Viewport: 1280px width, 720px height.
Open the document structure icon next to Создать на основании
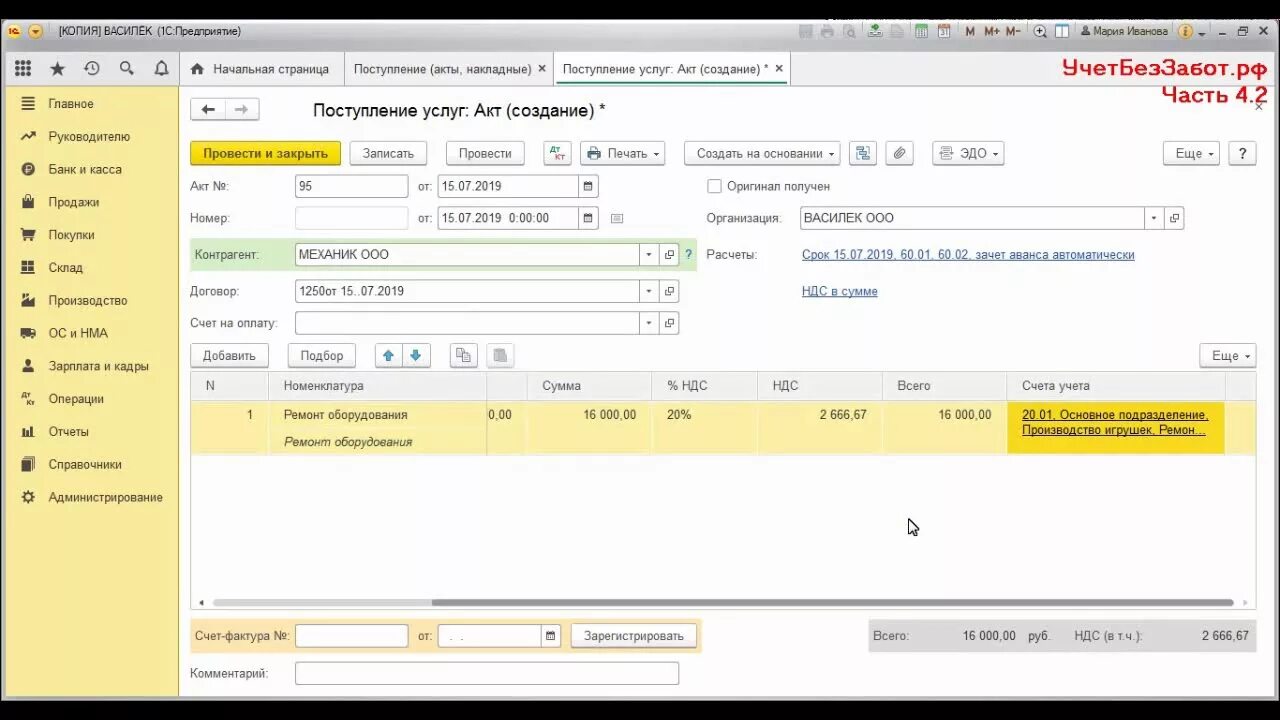click(863, 153)
